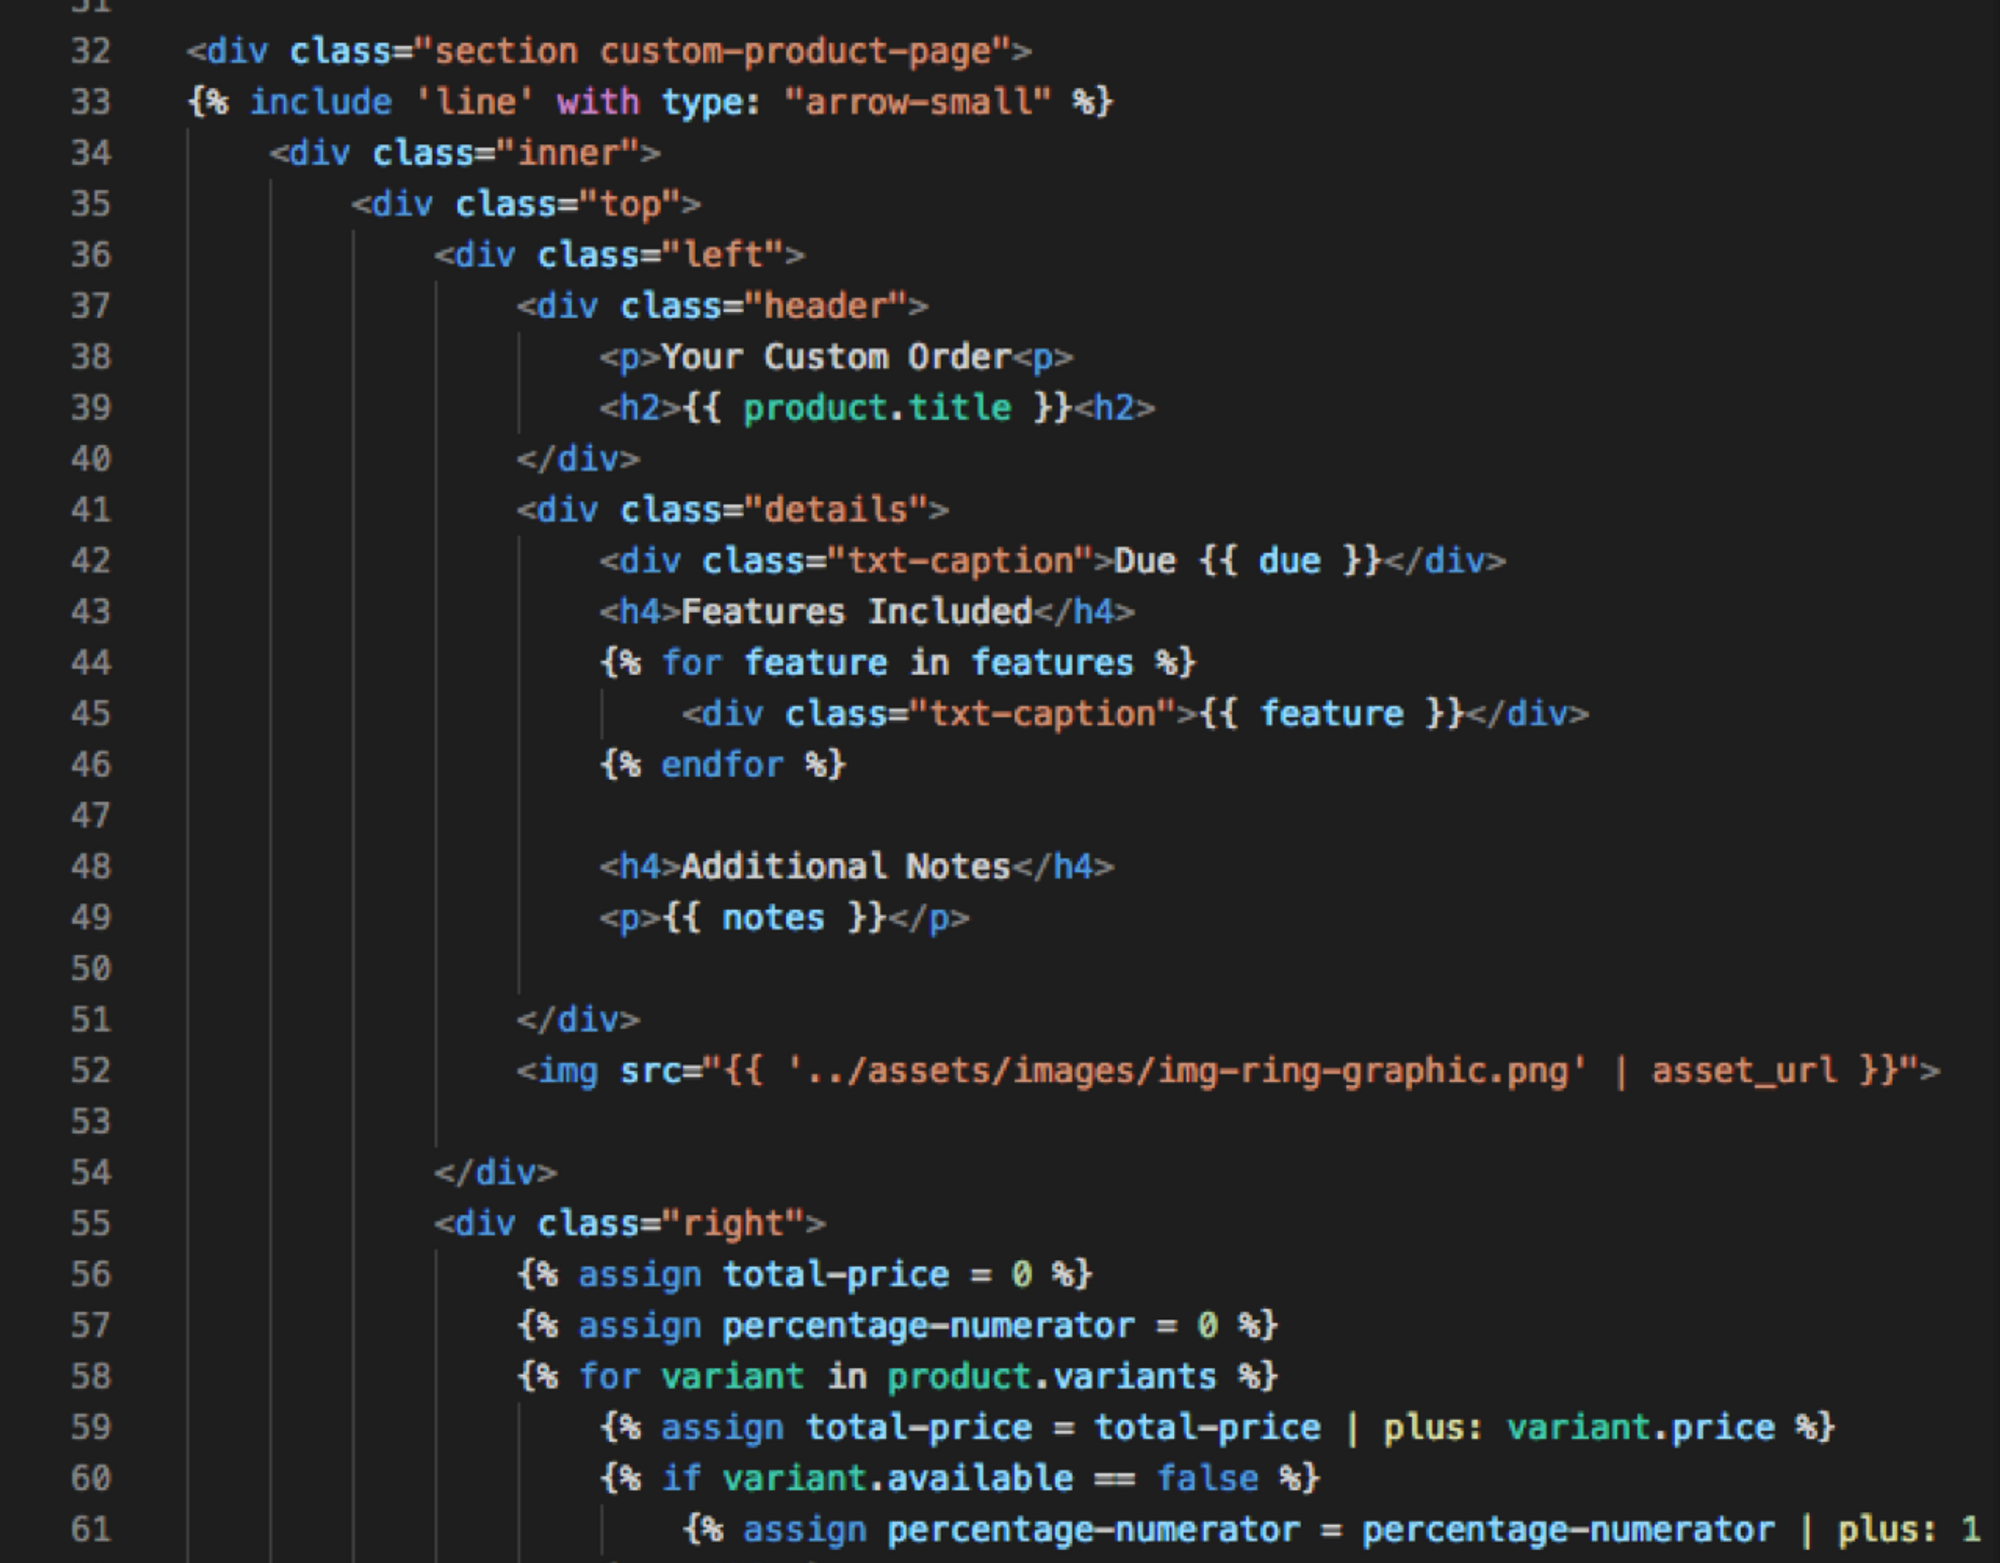The width and height of the screenshot is (2000, 1563).
Task: Click 'product.variants' on line 58
Action: click(1051, 1377)
